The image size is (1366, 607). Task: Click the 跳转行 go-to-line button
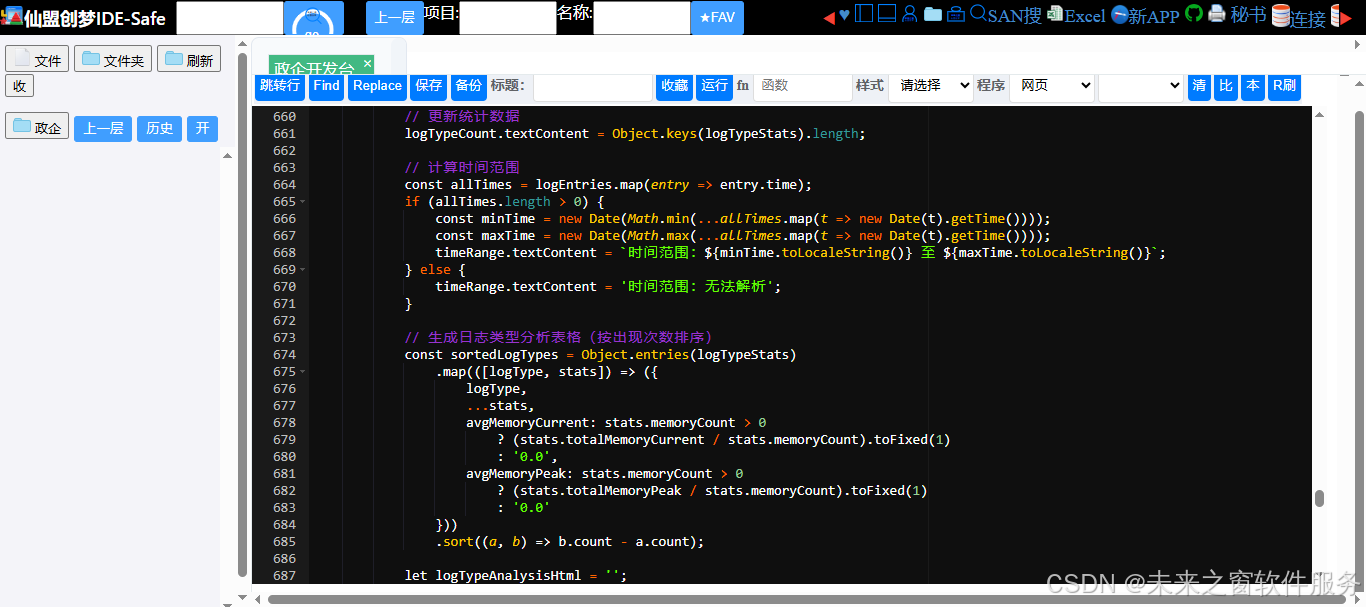click(x=280, y=86)
